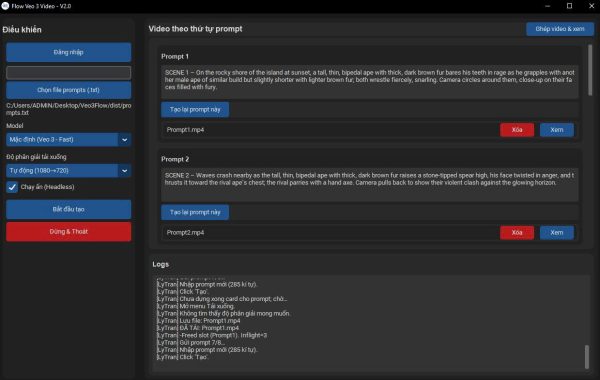The width and height of the screenshot is (600, 380).
Task: Click the Logs panel scrollbar thumb
Action: click(x=587, y=357)
